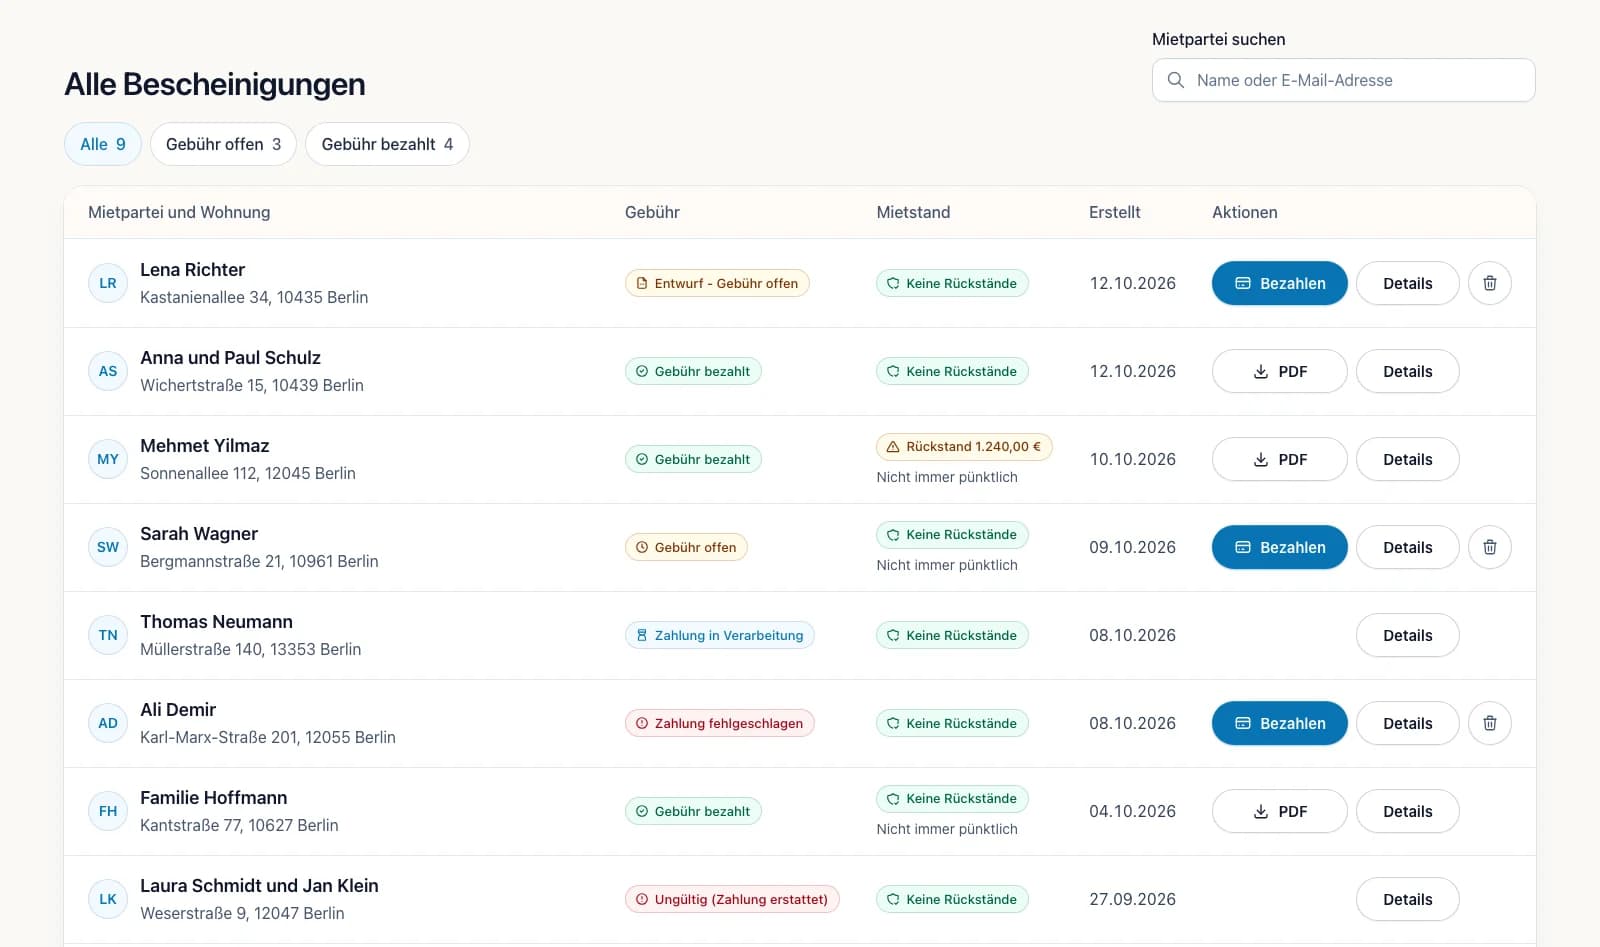This screenshot has height=947, width=1600.
Task: Click LR avatar of Lena Richter
Action: (108, 283)
